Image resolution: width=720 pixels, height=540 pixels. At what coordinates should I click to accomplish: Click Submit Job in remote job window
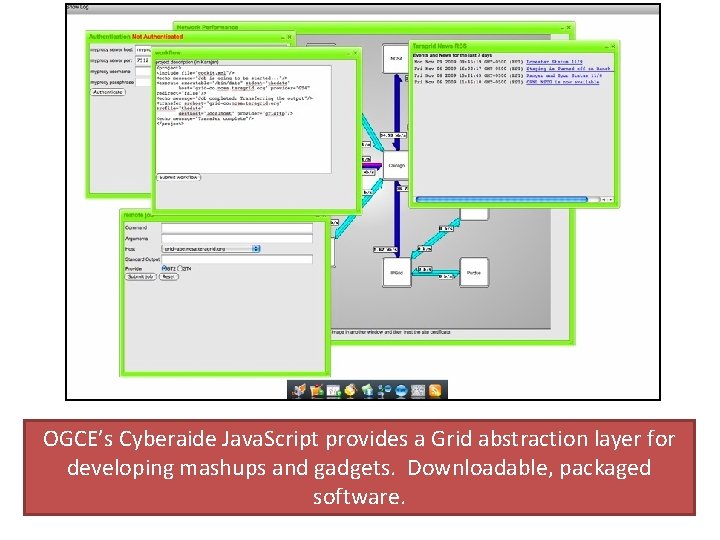click(x=141, y=277)
